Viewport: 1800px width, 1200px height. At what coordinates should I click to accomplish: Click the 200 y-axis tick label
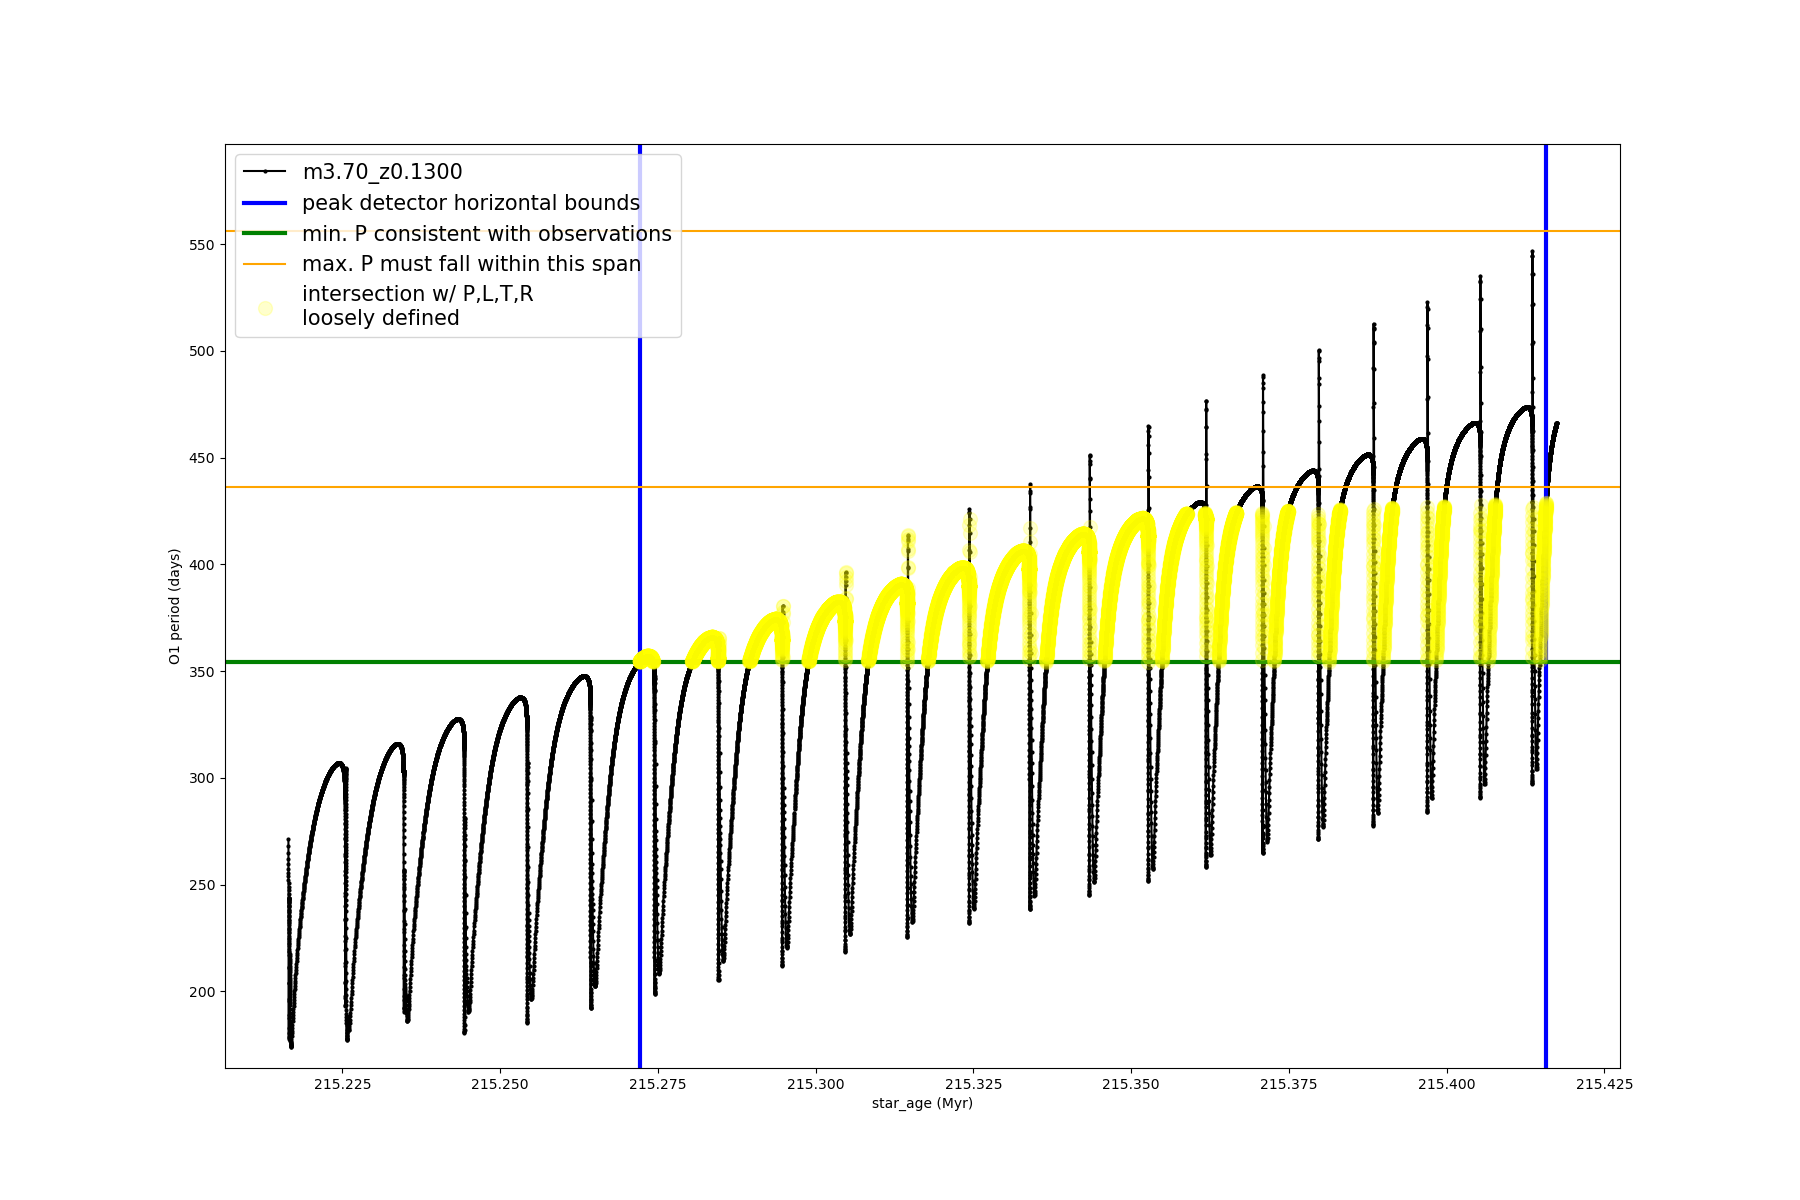pos(202,992)
